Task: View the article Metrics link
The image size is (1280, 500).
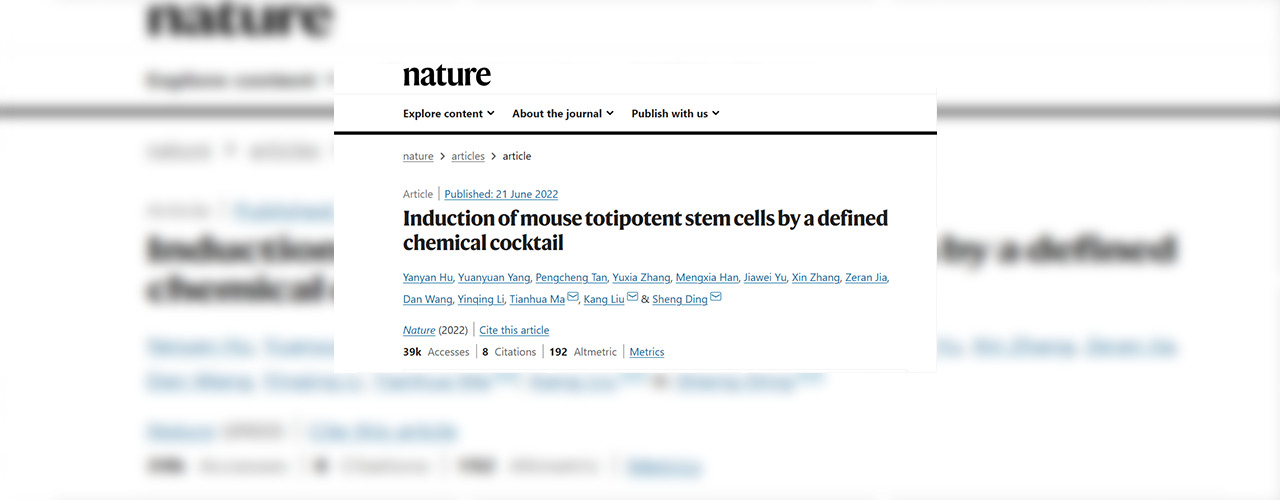Action: pos(647,352)
